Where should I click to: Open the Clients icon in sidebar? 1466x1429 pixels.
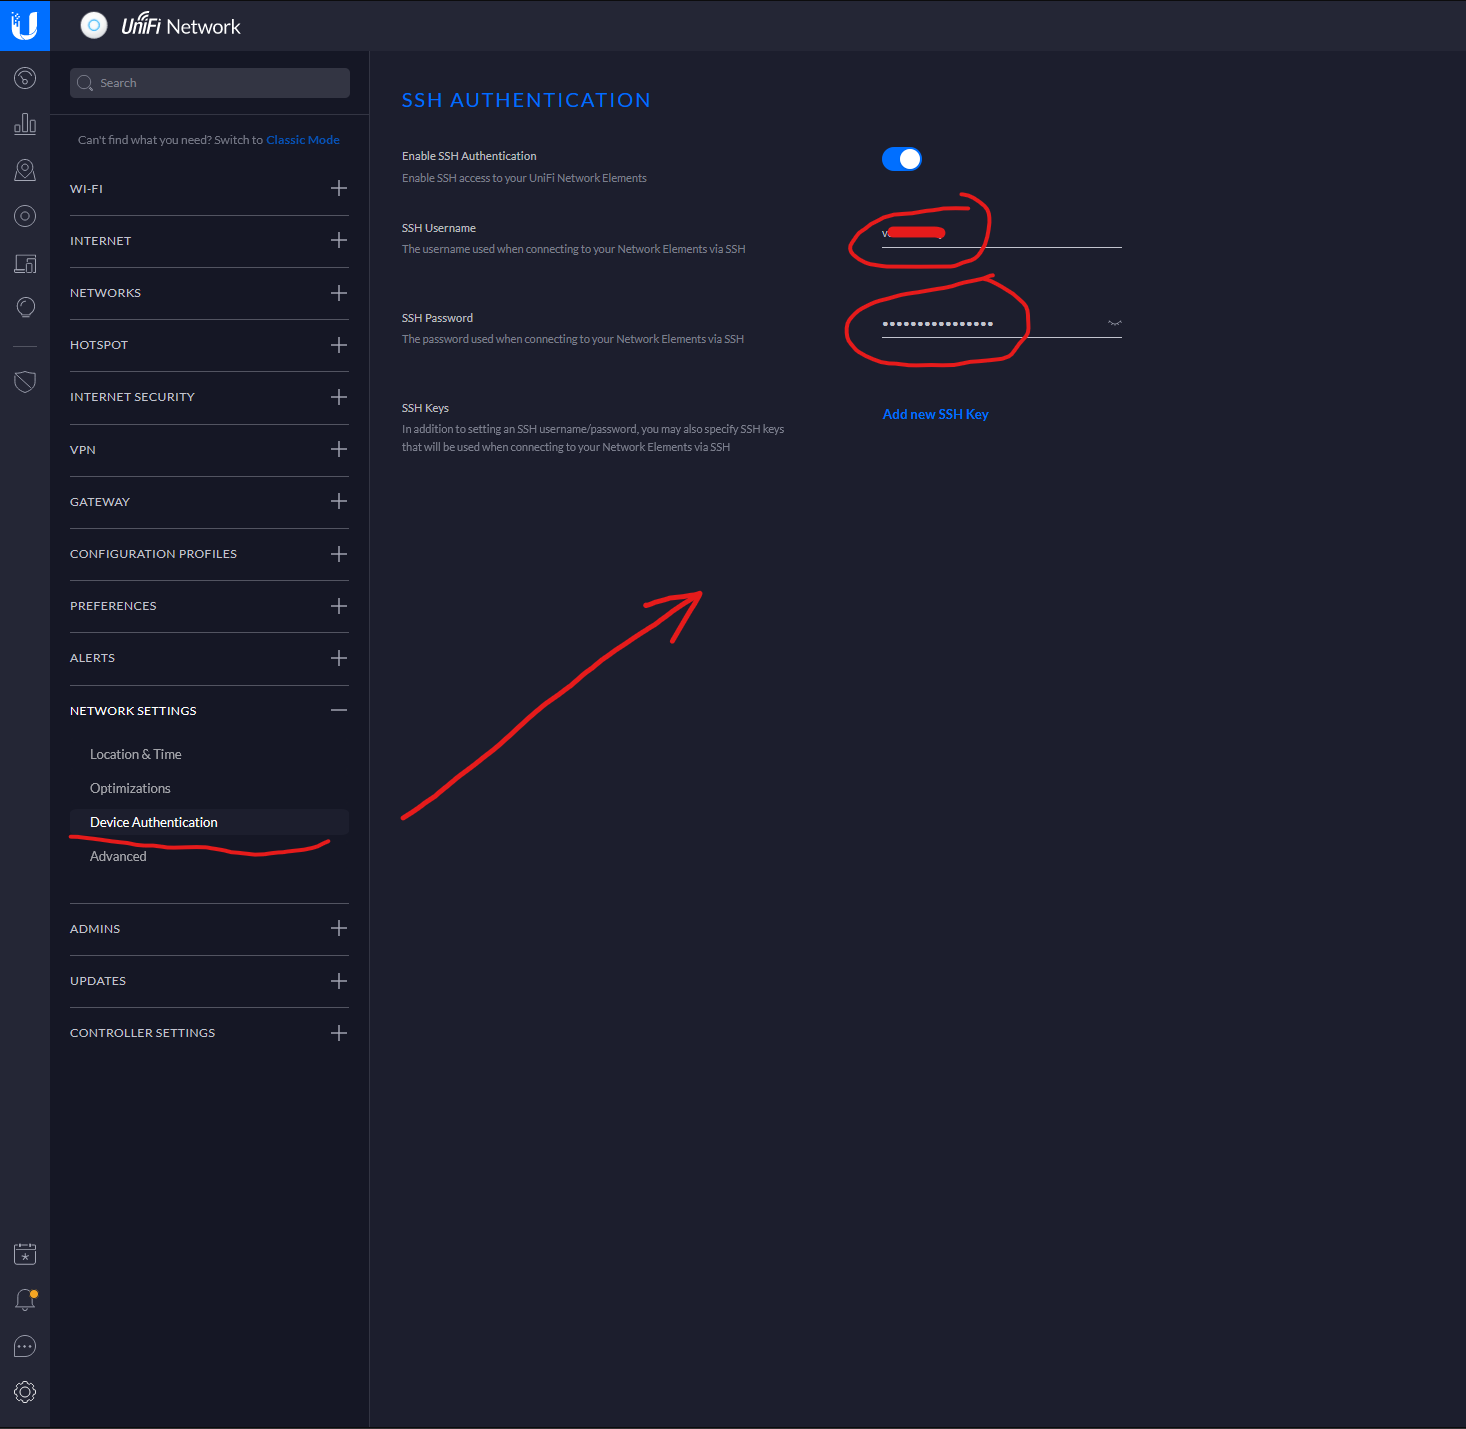25,263
